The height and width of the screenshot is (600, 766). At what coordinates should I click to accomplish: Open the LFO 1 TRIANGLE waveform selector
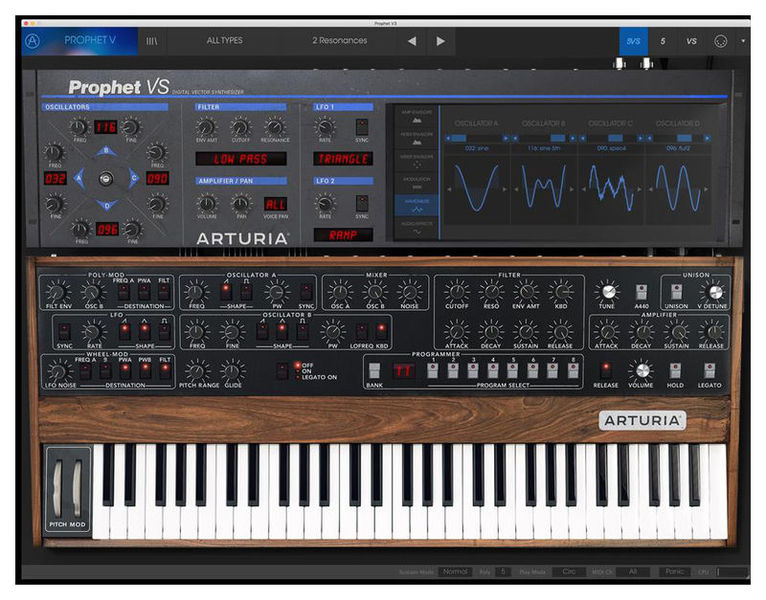pos(343,159)
